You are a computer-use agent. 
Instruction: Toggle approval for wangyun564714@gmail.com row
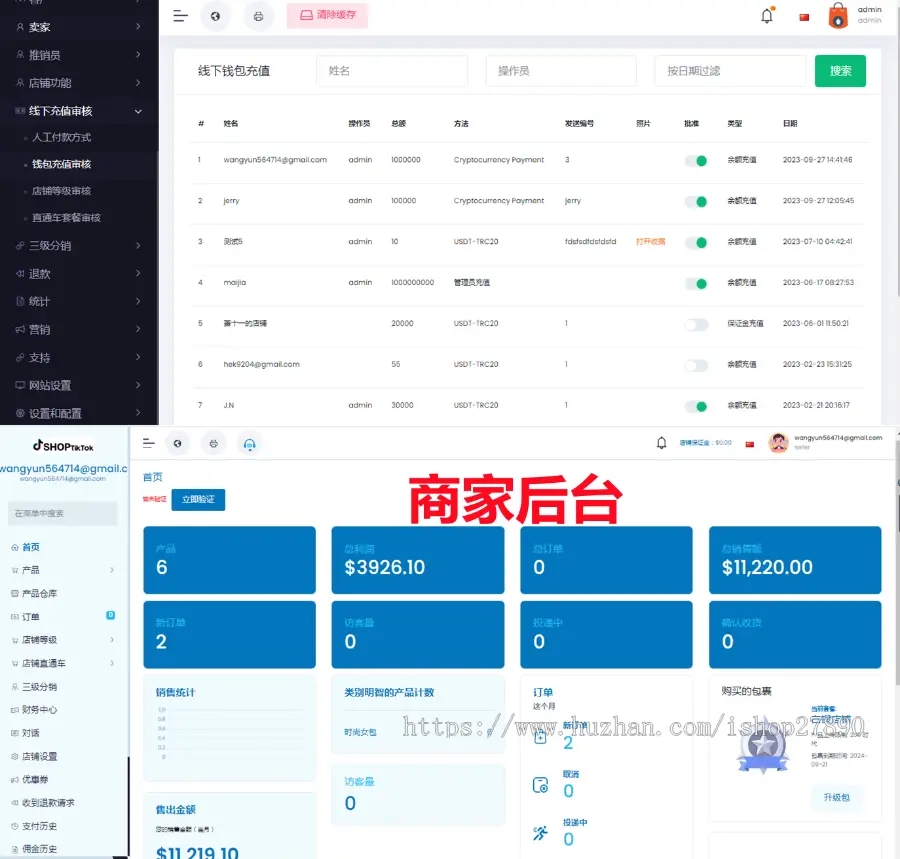pyautogui.click(x=696, y=160)
